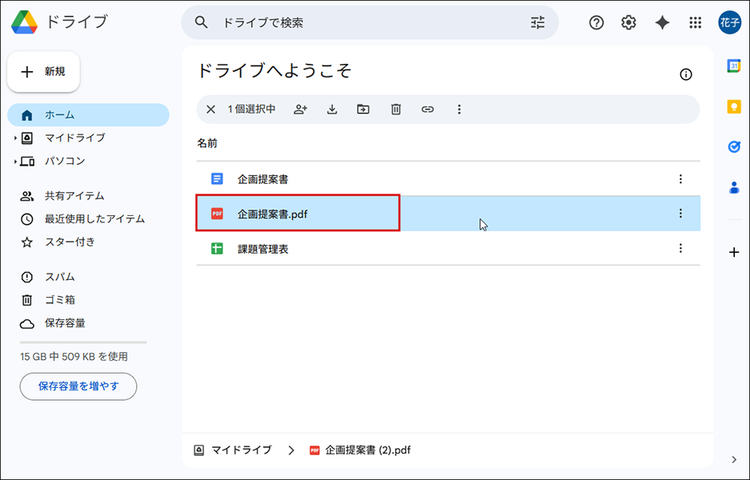Click the 保存容量を増やす button
The height and width of the screenshot is (480, 750).
[x=78, y=386]
